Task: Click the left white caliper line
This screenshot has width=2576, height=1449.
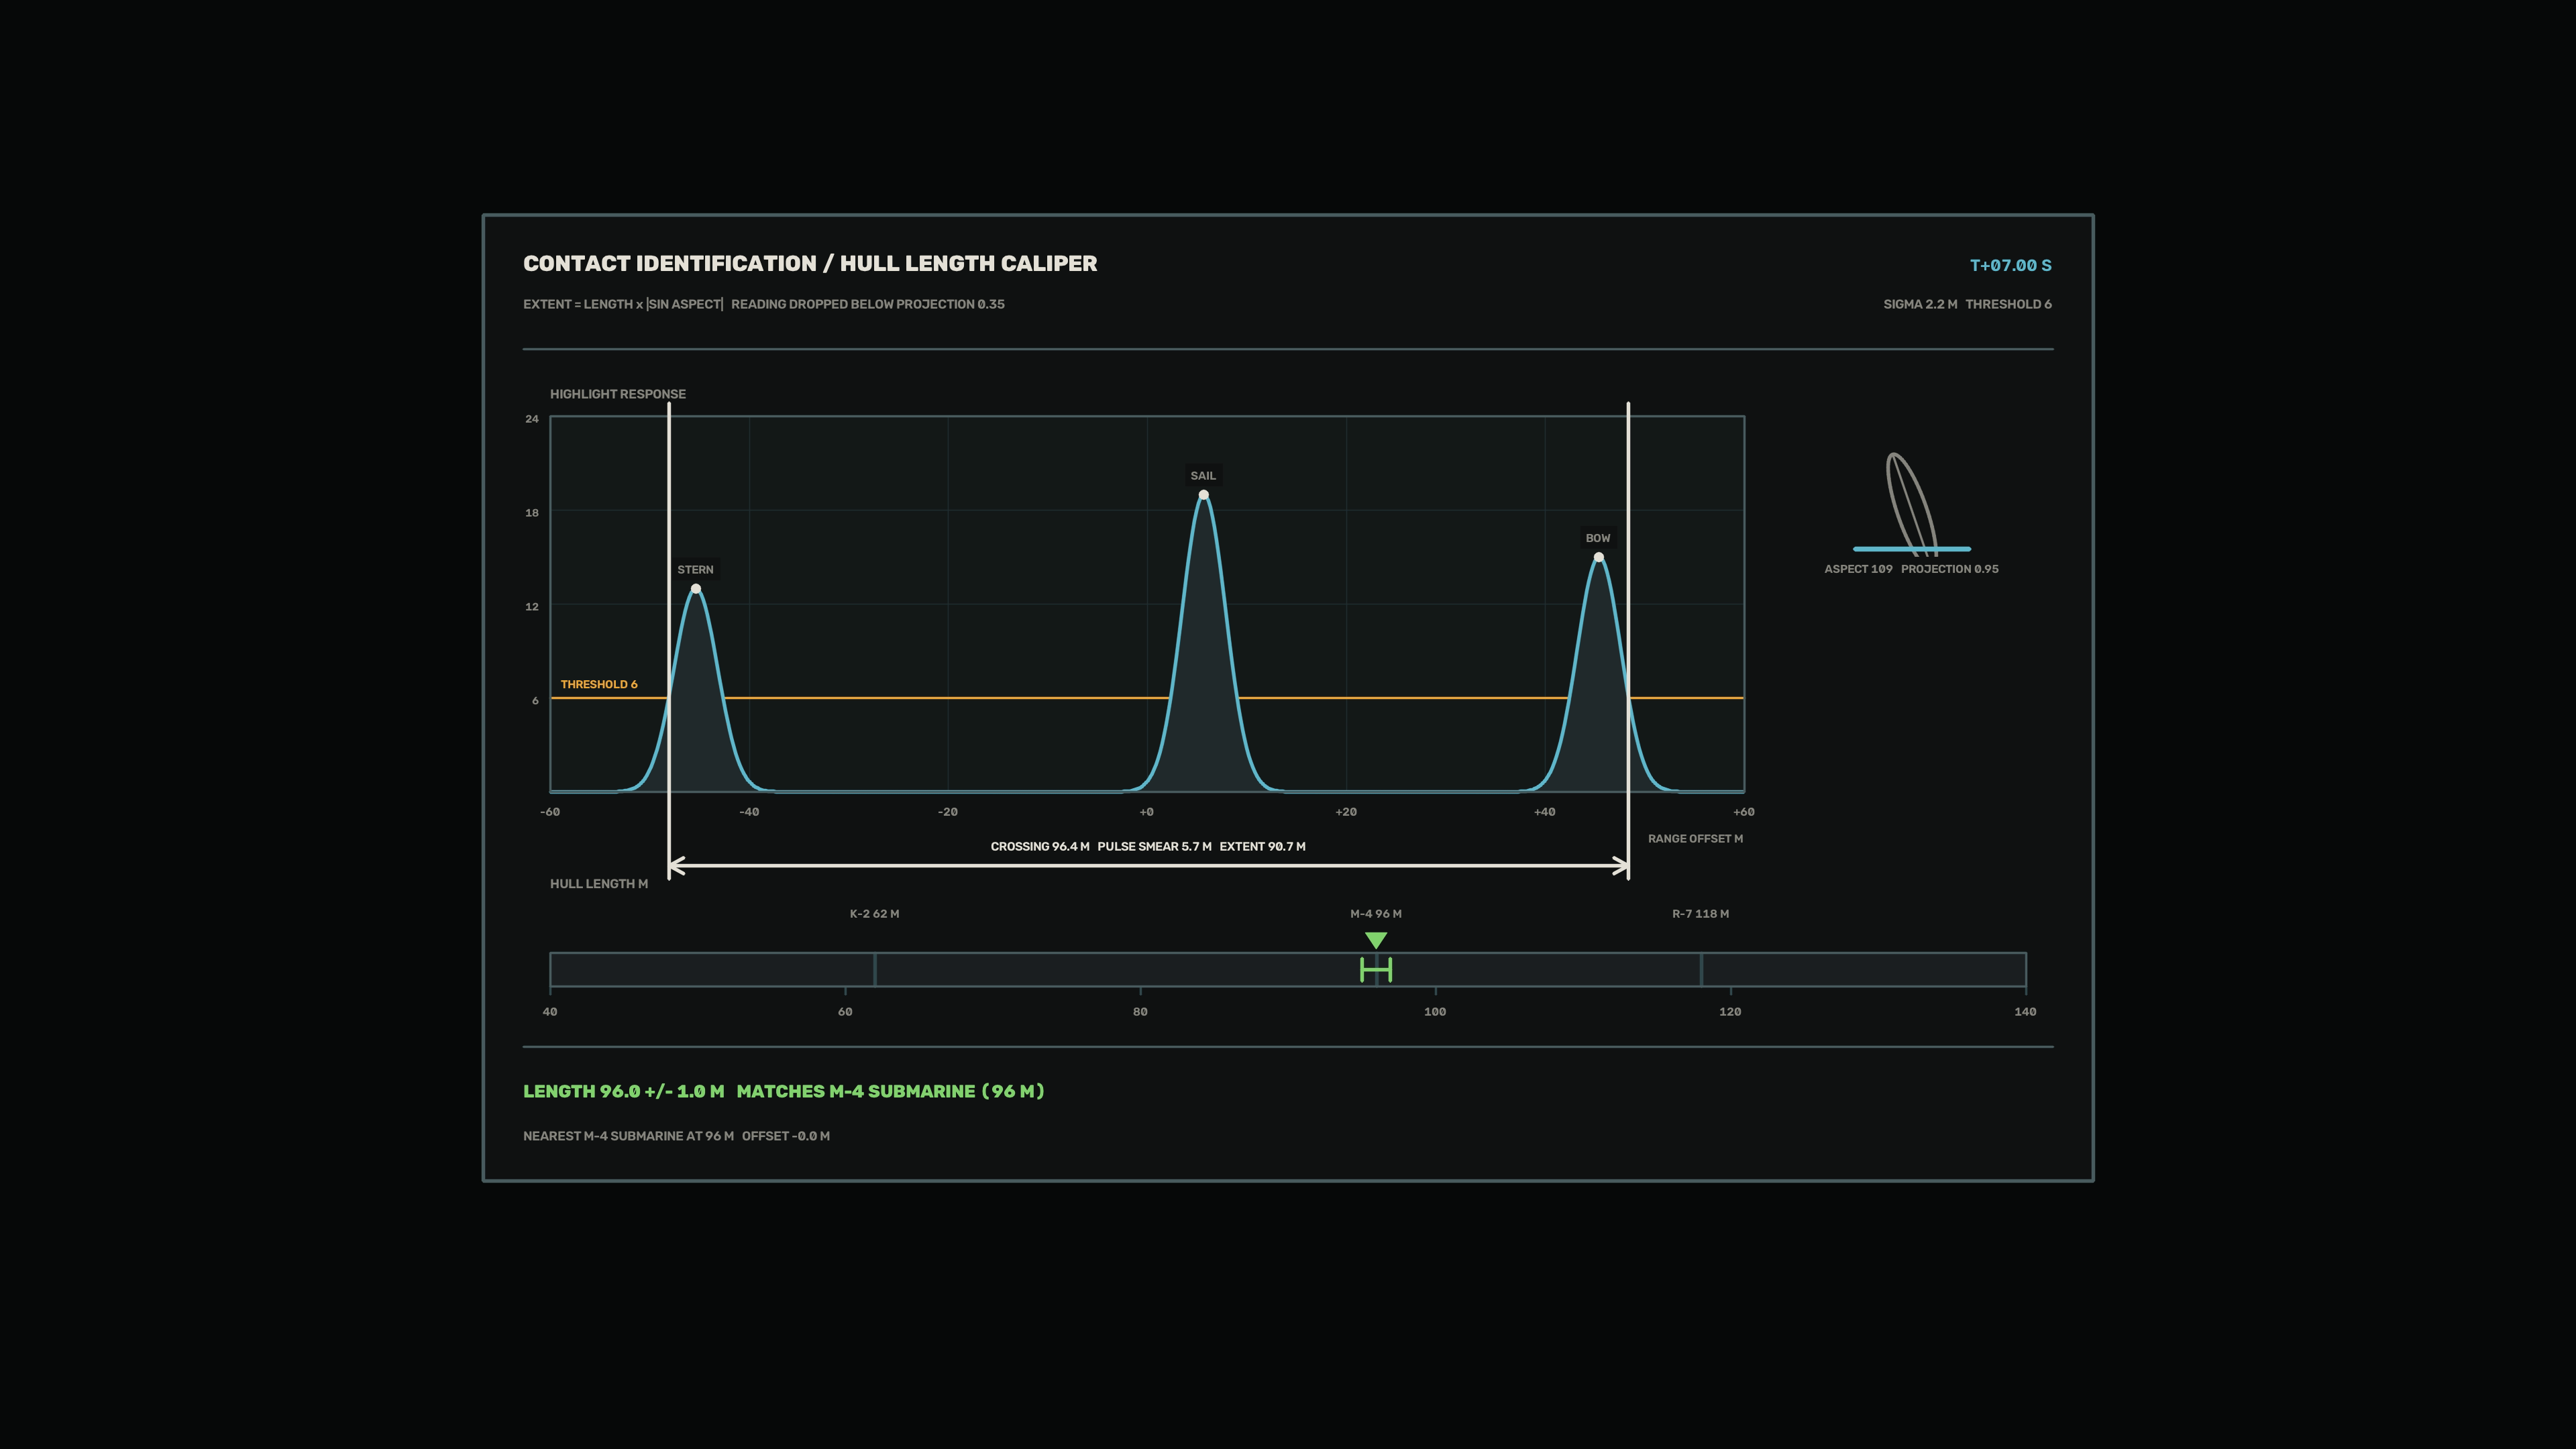Action: (x=669, y=640)
